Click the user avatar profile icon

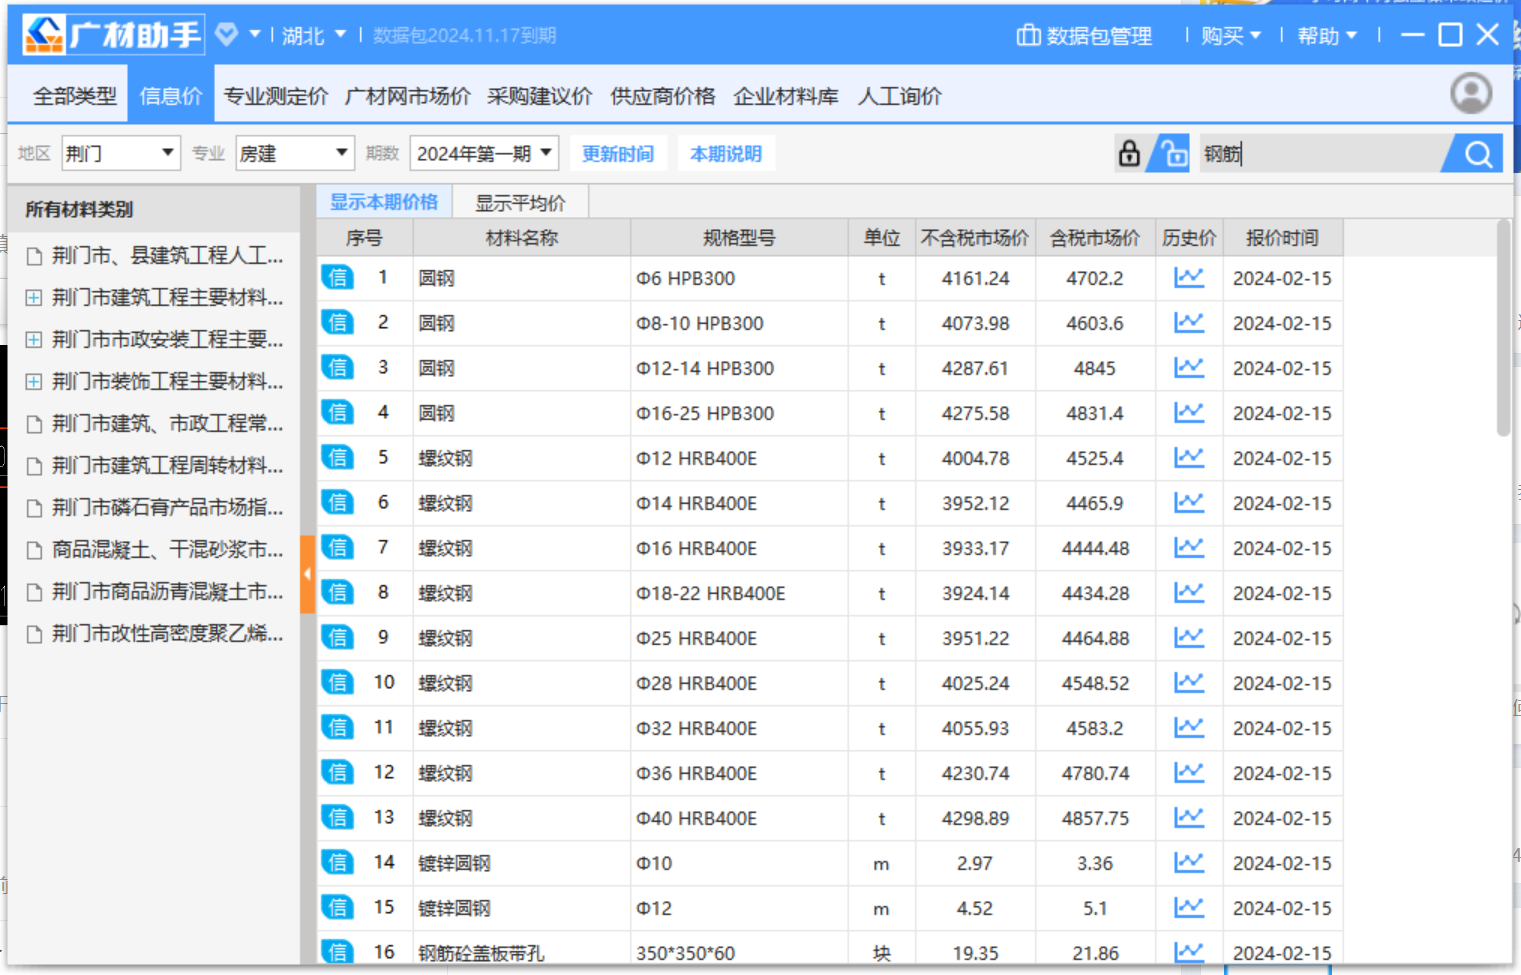coord(1471,94)
